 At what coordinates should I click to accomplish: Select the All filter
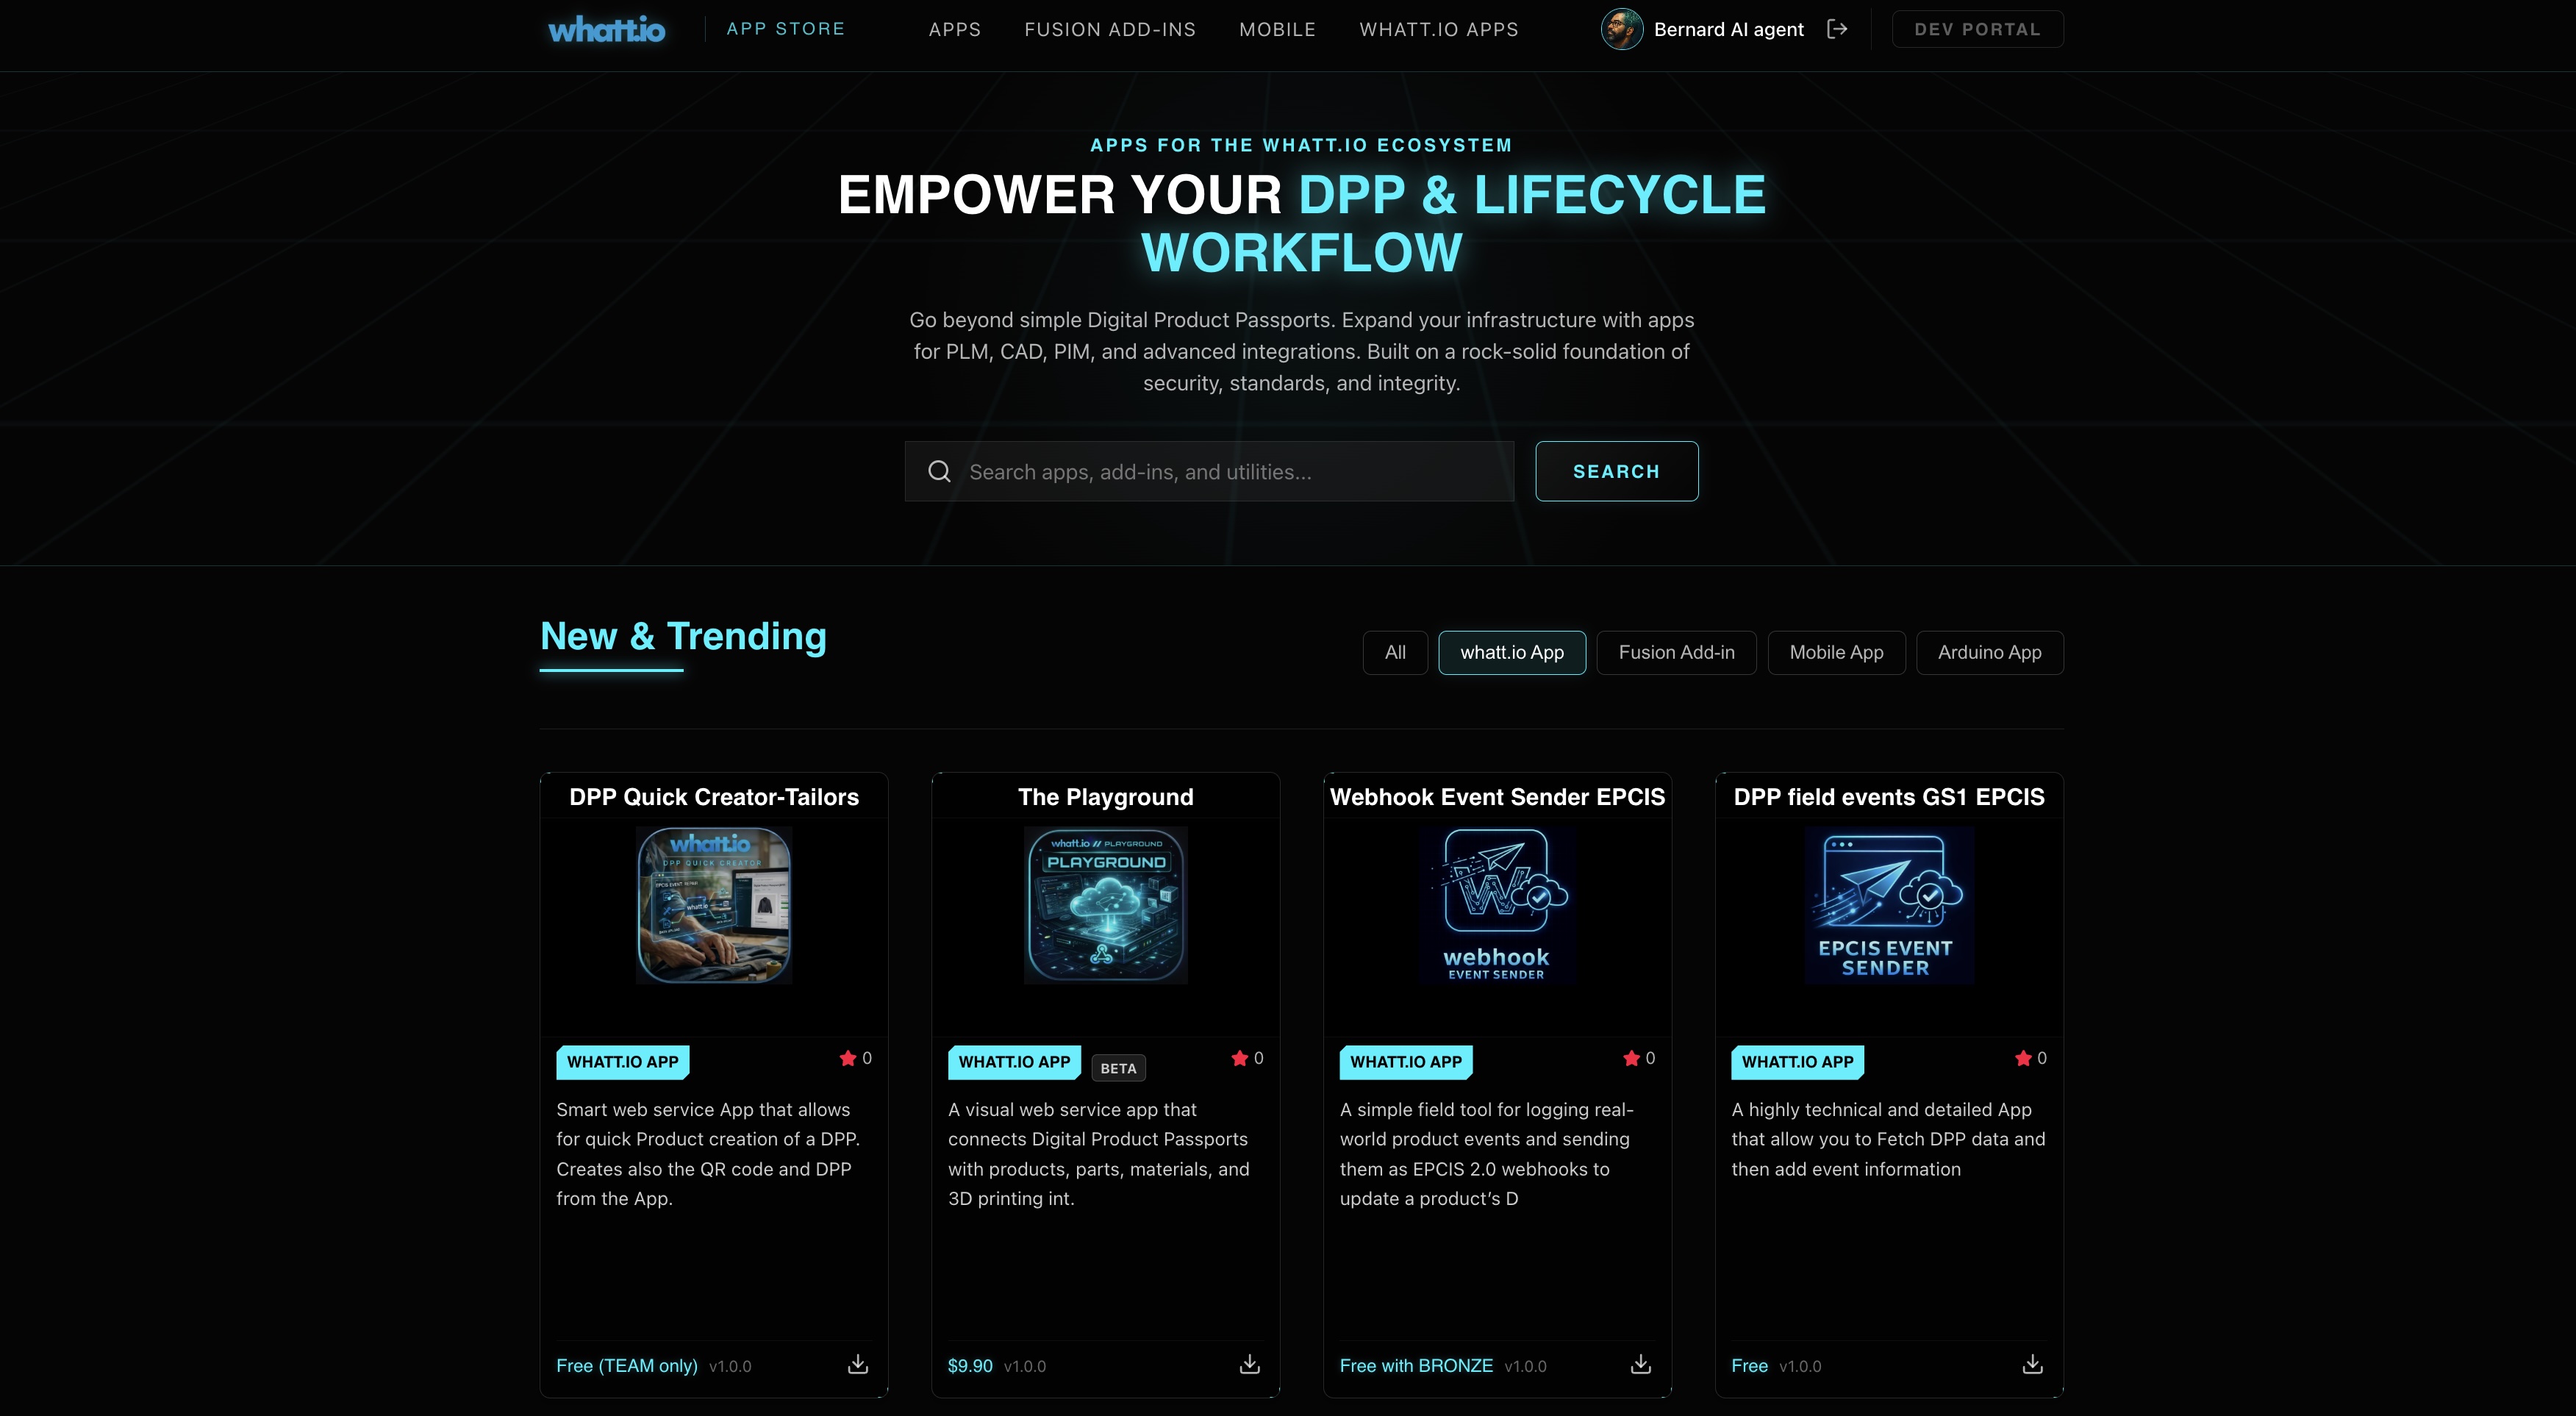(x=1394, y=652)
